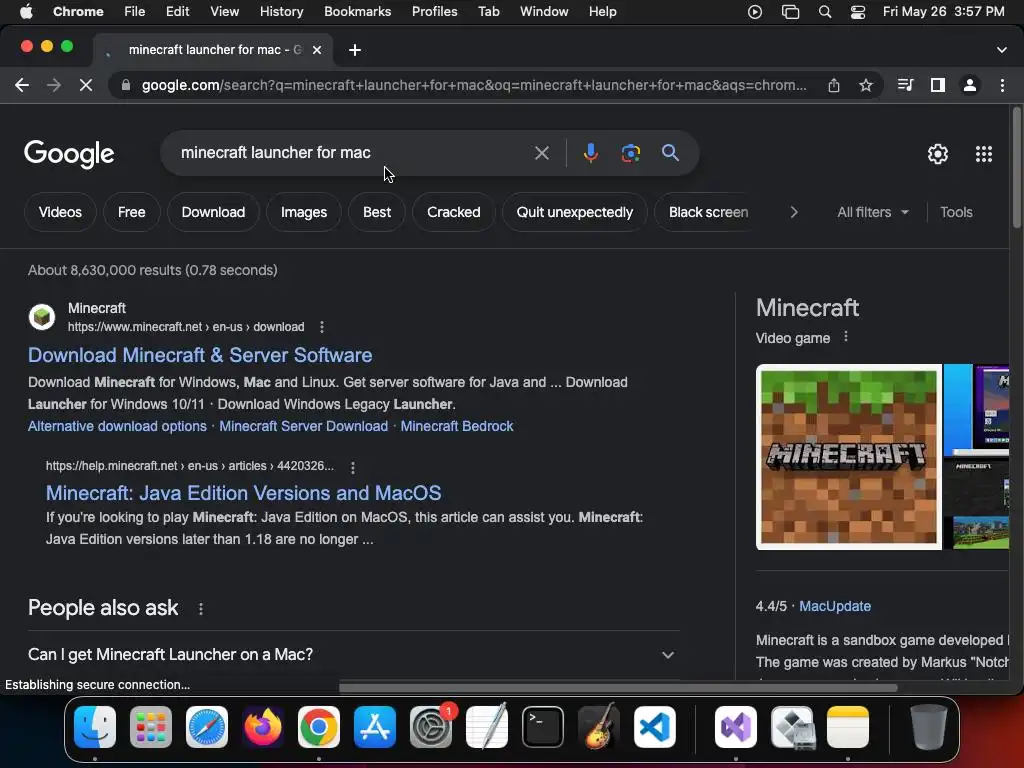Expand Can I get Minecraft Launcher question
Image resolution: width=1024 pixels, height=768 pixels.
(x=353, y=654)
